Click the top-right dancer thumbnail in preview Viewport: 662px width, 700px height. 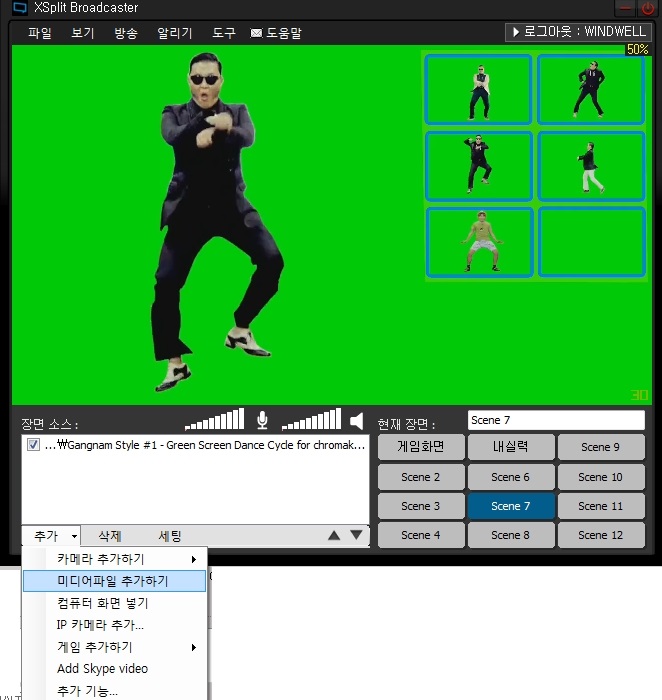coord(591,89)
